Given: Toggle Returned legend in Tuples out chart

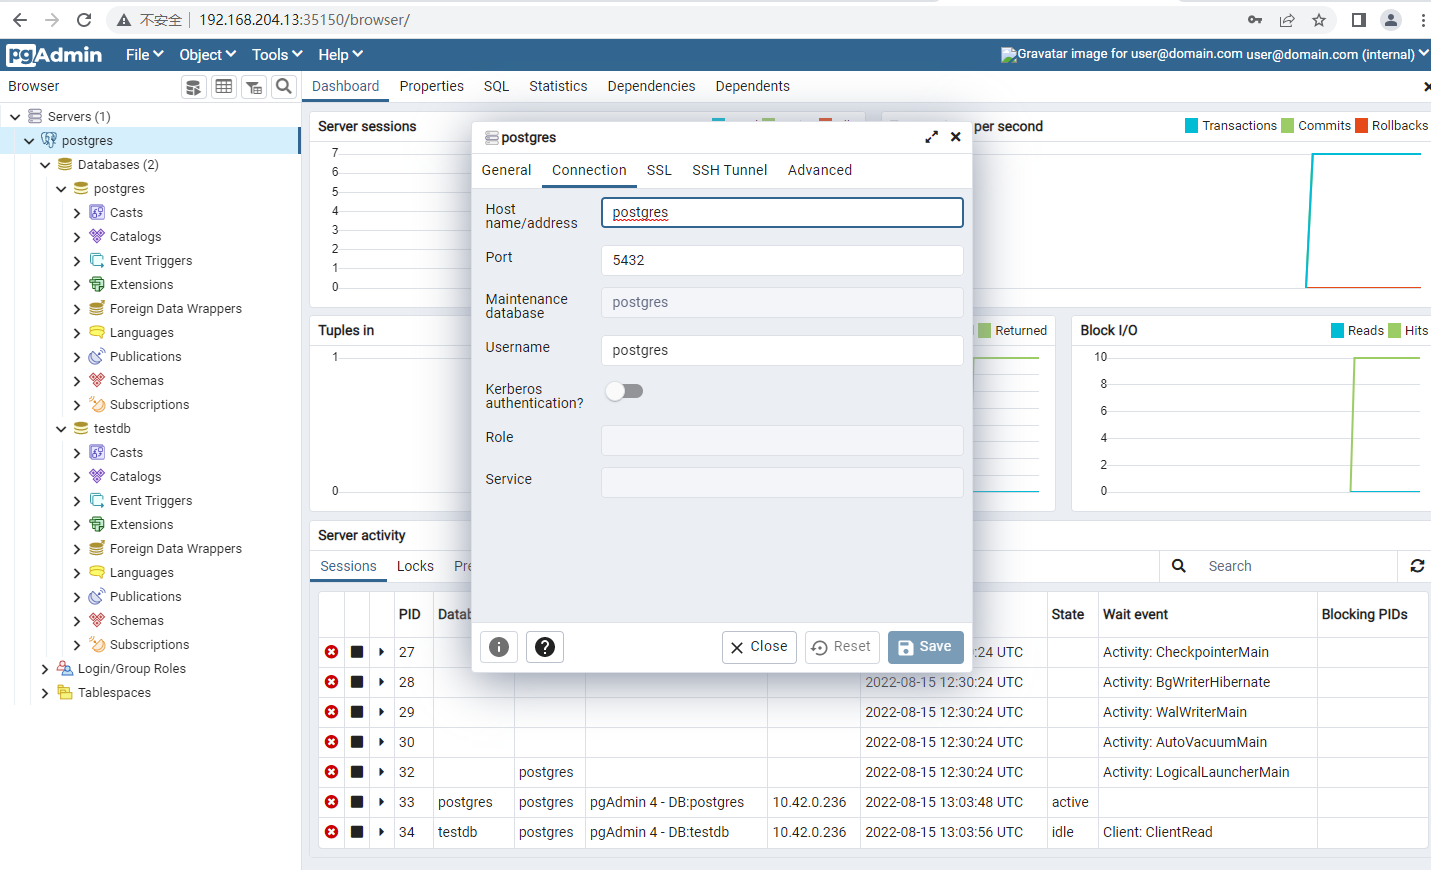Looking at the screenshot, I should 1012,331.
